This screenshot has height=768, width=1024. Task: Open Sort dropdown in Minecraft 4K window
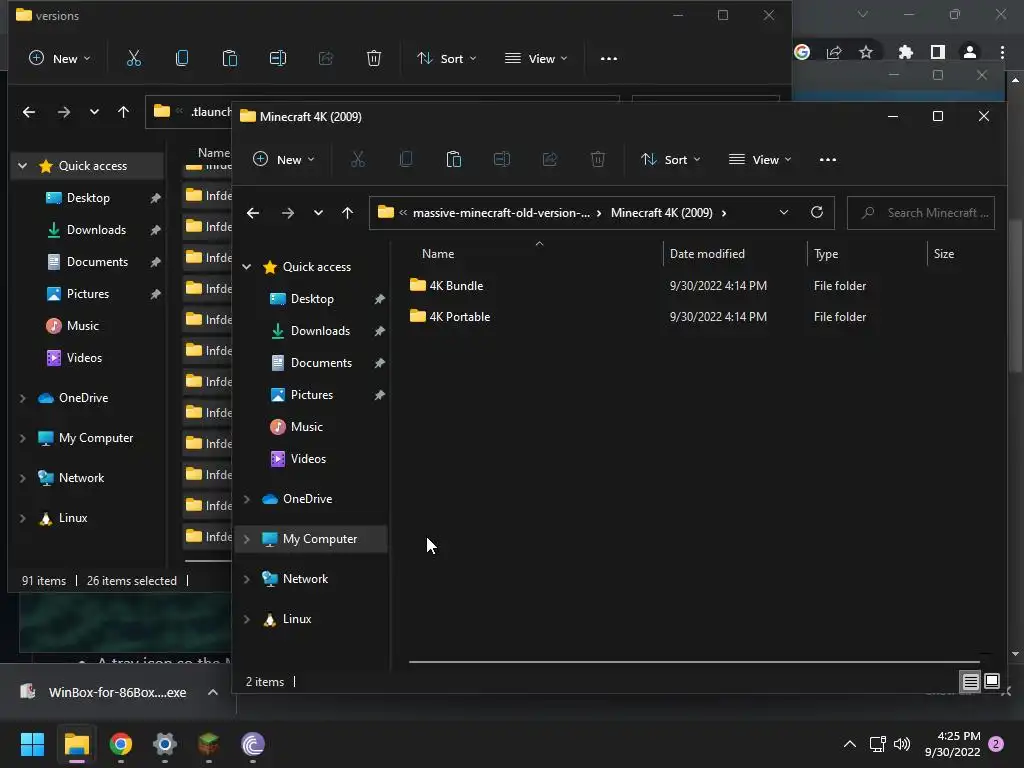pyautogui.click(x=671, y=159)
